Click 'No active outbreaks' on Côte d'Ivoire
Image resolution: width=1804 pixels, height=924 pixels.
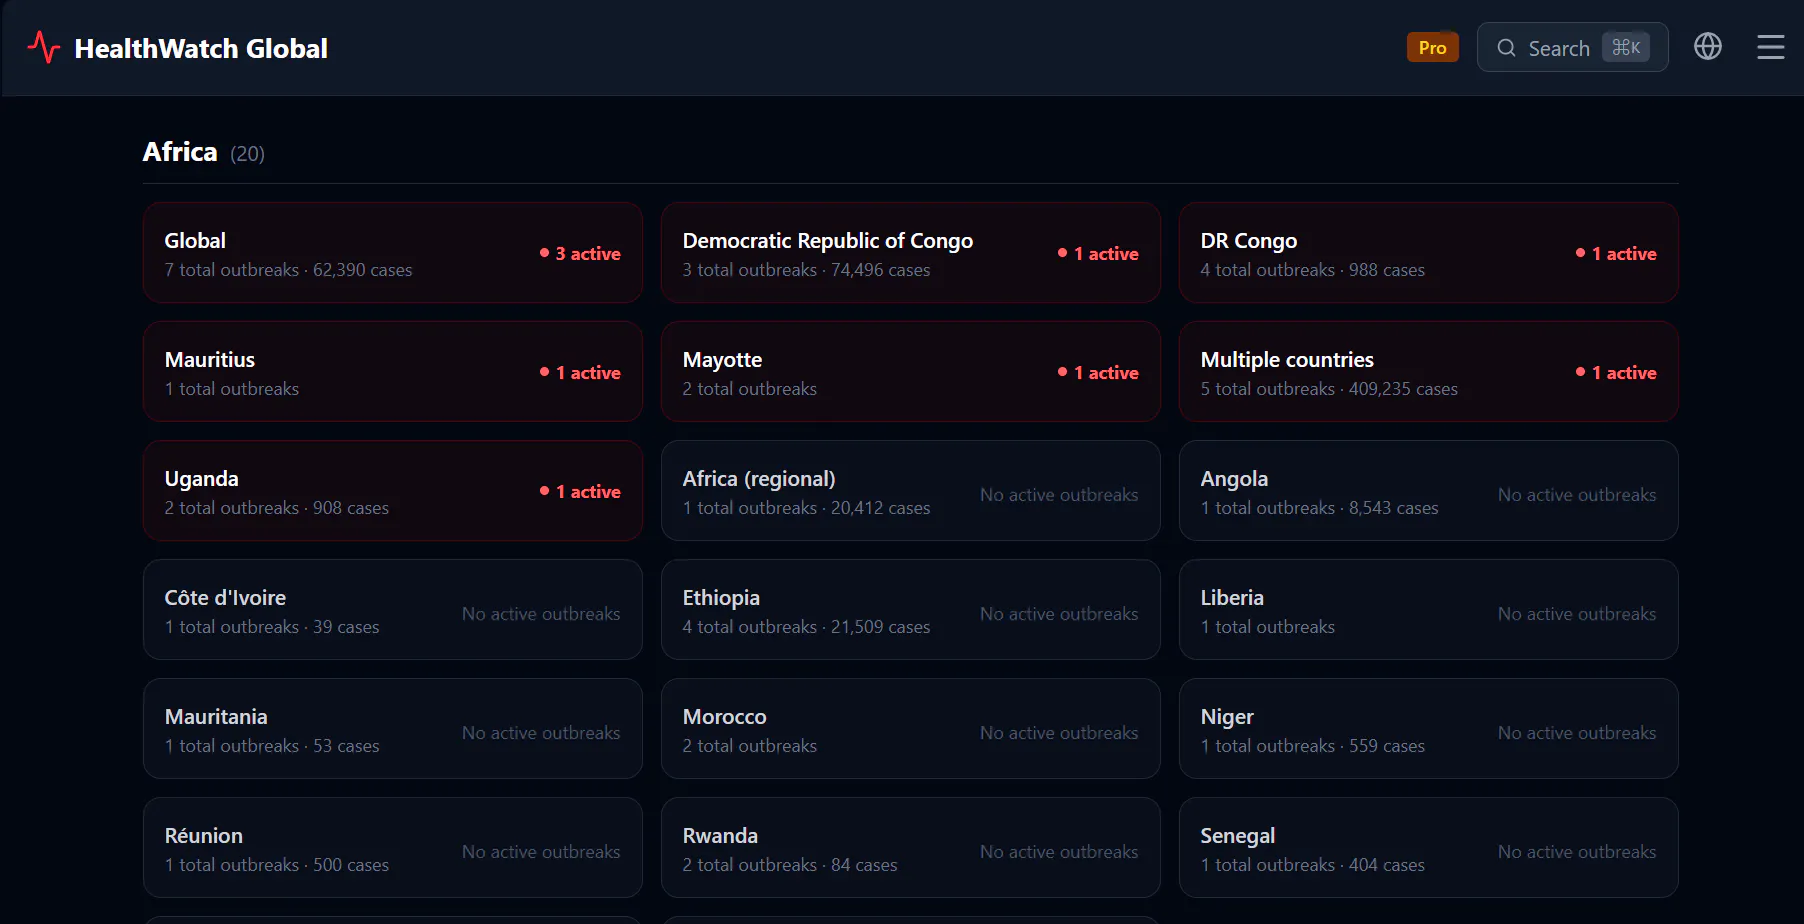pos(541,614)
